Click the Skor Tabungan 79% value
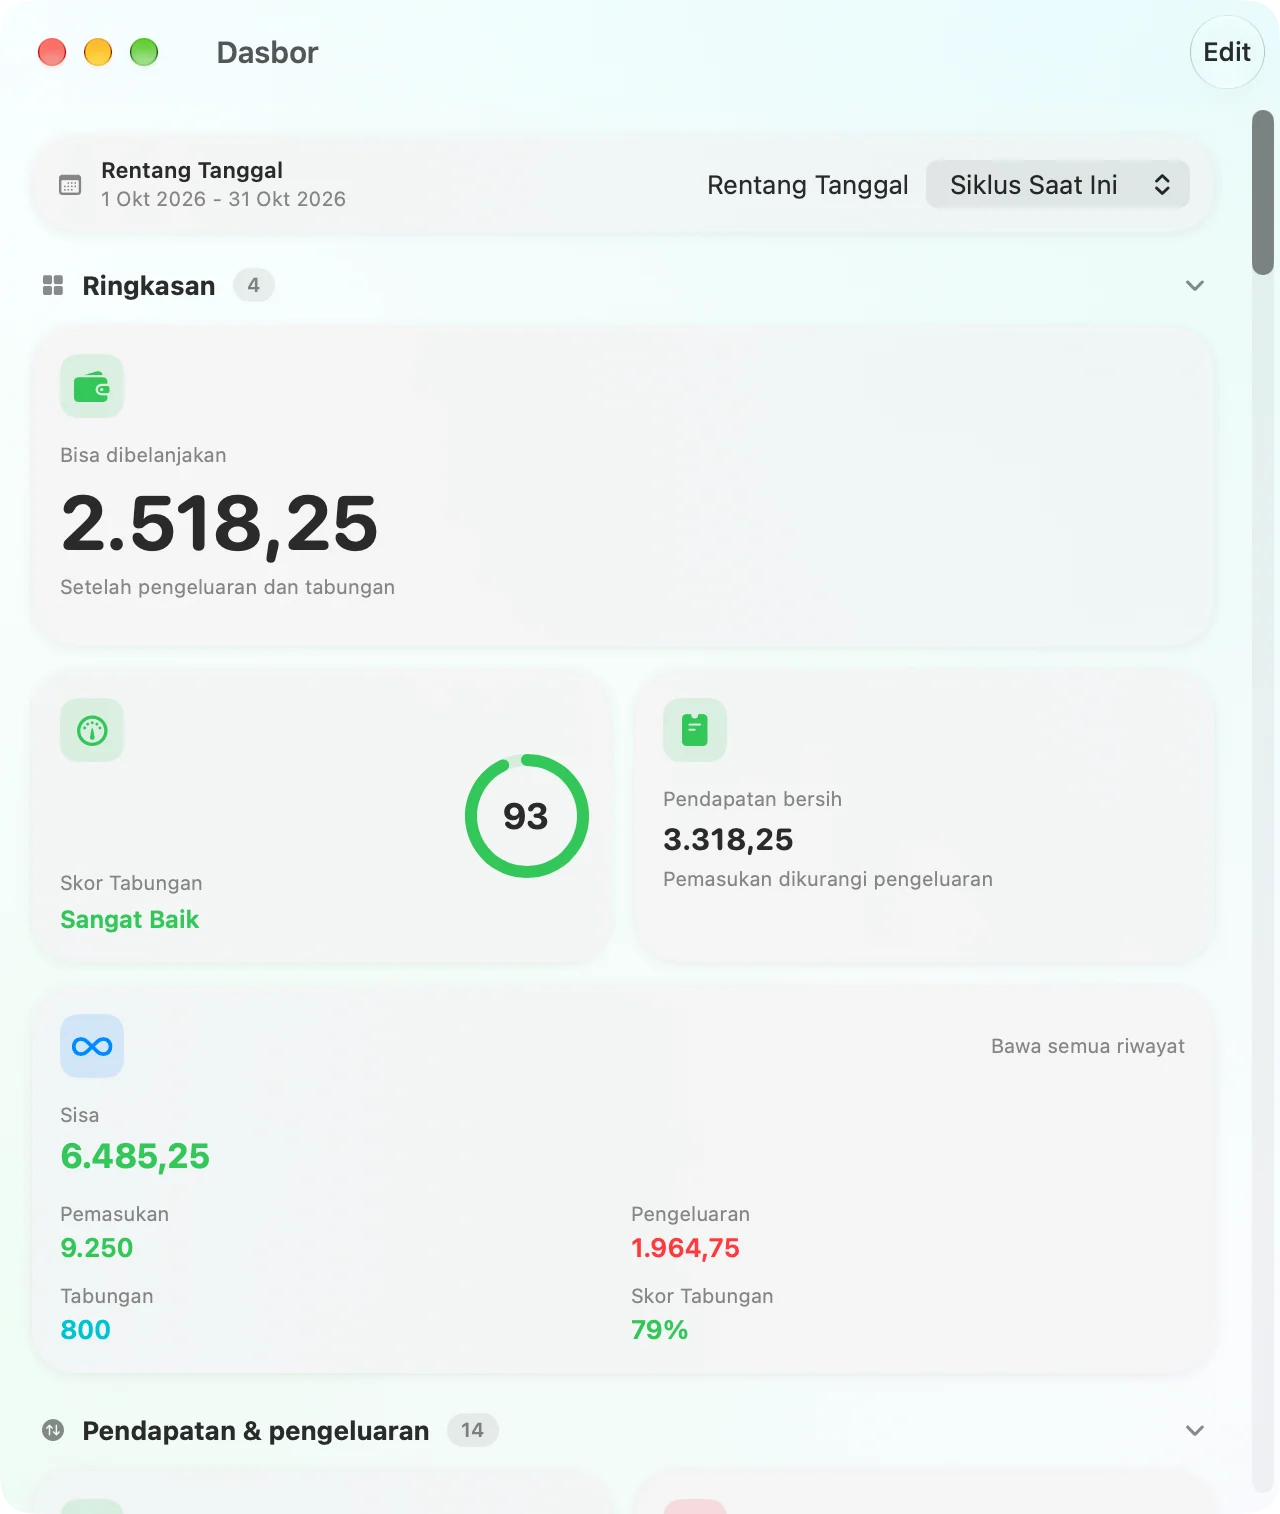Screen dimensions: 1280x1514 point(659,1330)
